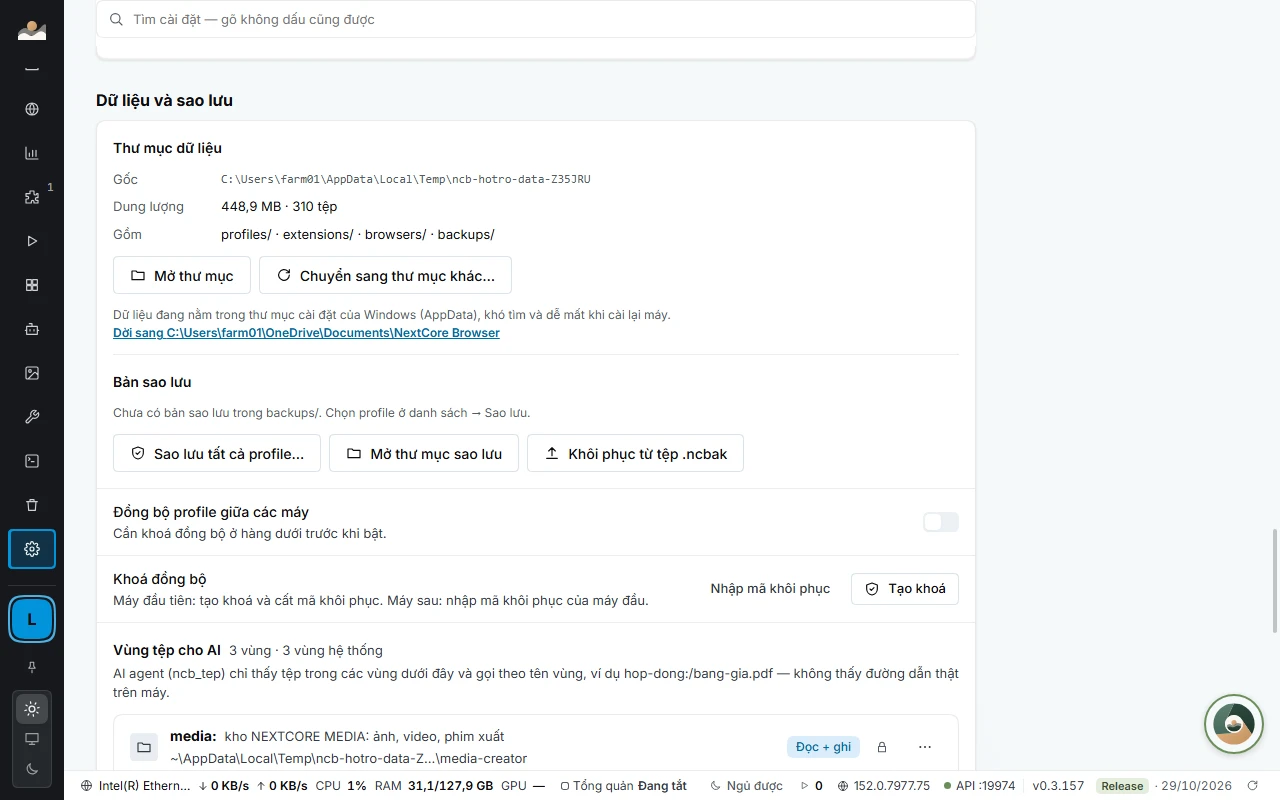This screenshot has height=800, width=1280.
Task: Open the L user profile avatar
Action: [32, 620]
